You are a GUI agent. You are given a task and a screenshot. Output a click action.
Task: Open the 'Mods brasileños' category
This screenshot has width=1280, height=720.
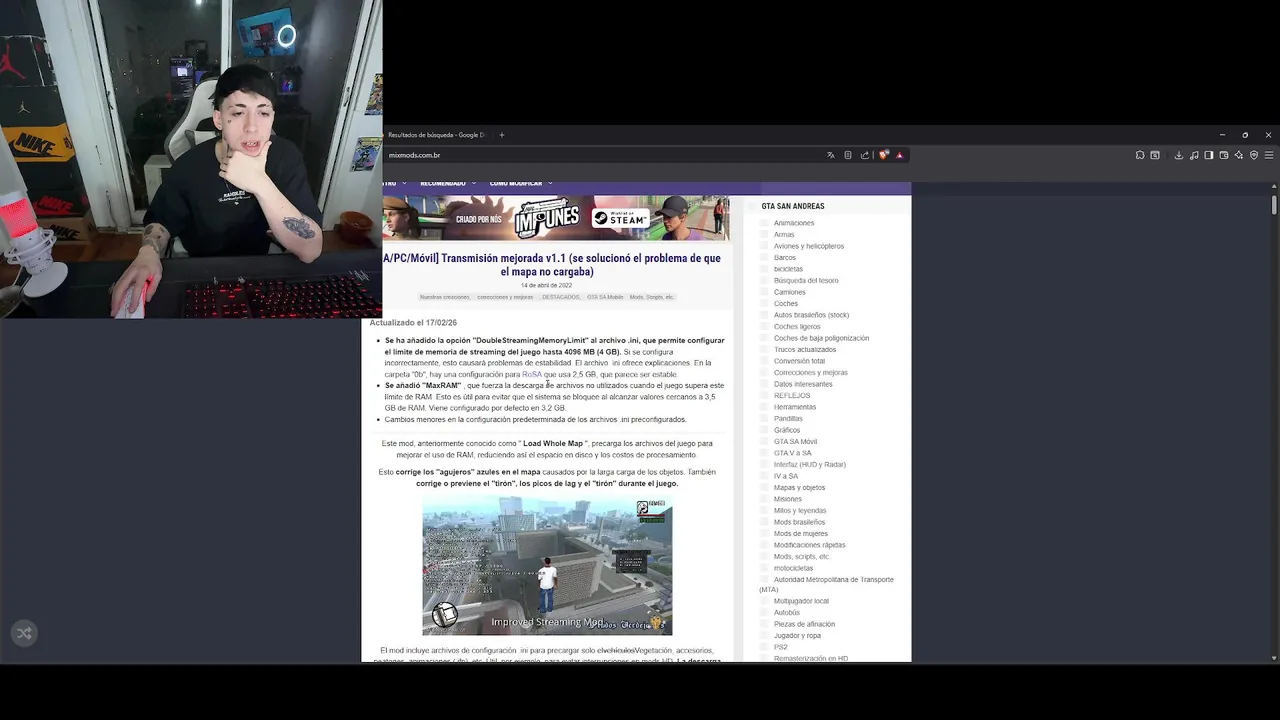click(799, 522)
